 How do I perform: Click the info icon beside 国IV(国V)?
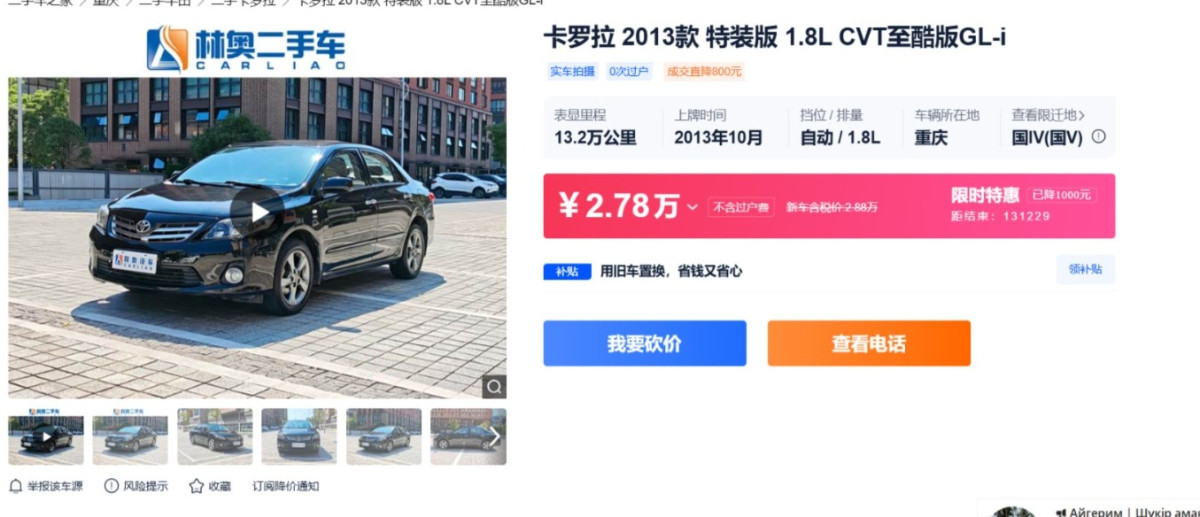(x=1098, y=137)
